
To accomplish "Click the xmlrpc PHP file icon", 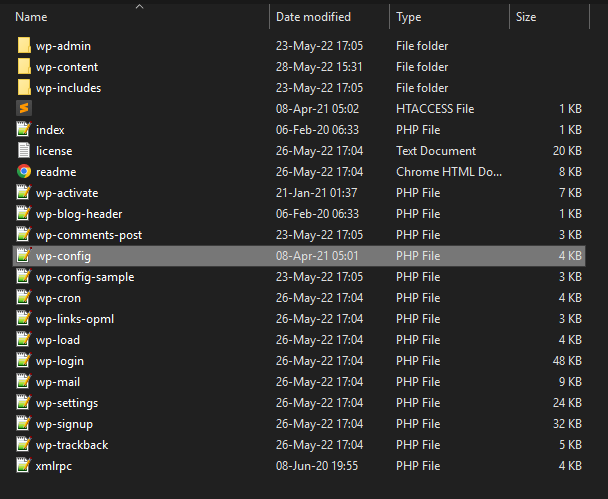I will coord(24,465).
